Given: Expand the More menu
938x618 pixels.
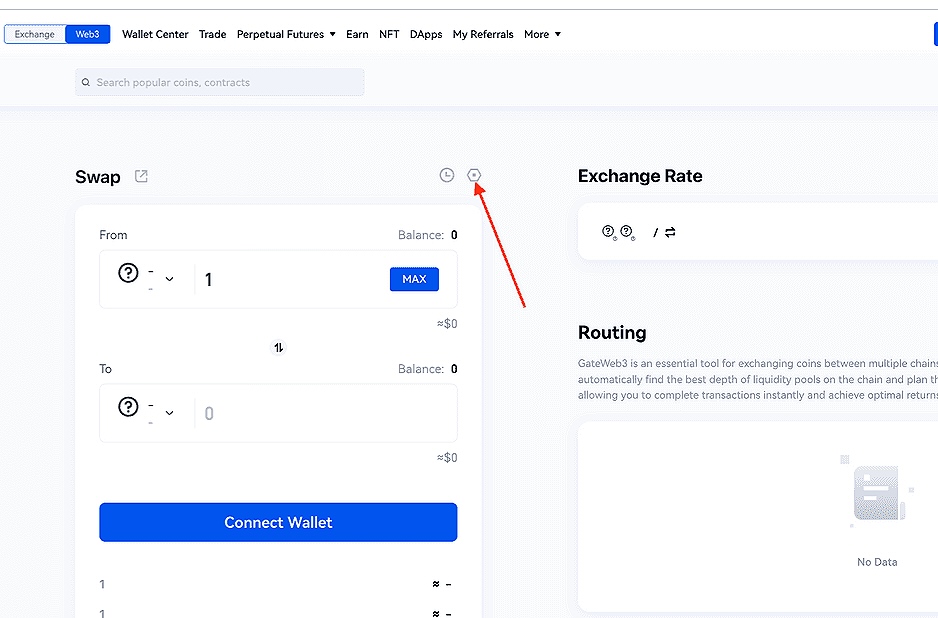Looking at the screenshot, I should point(542,34).
